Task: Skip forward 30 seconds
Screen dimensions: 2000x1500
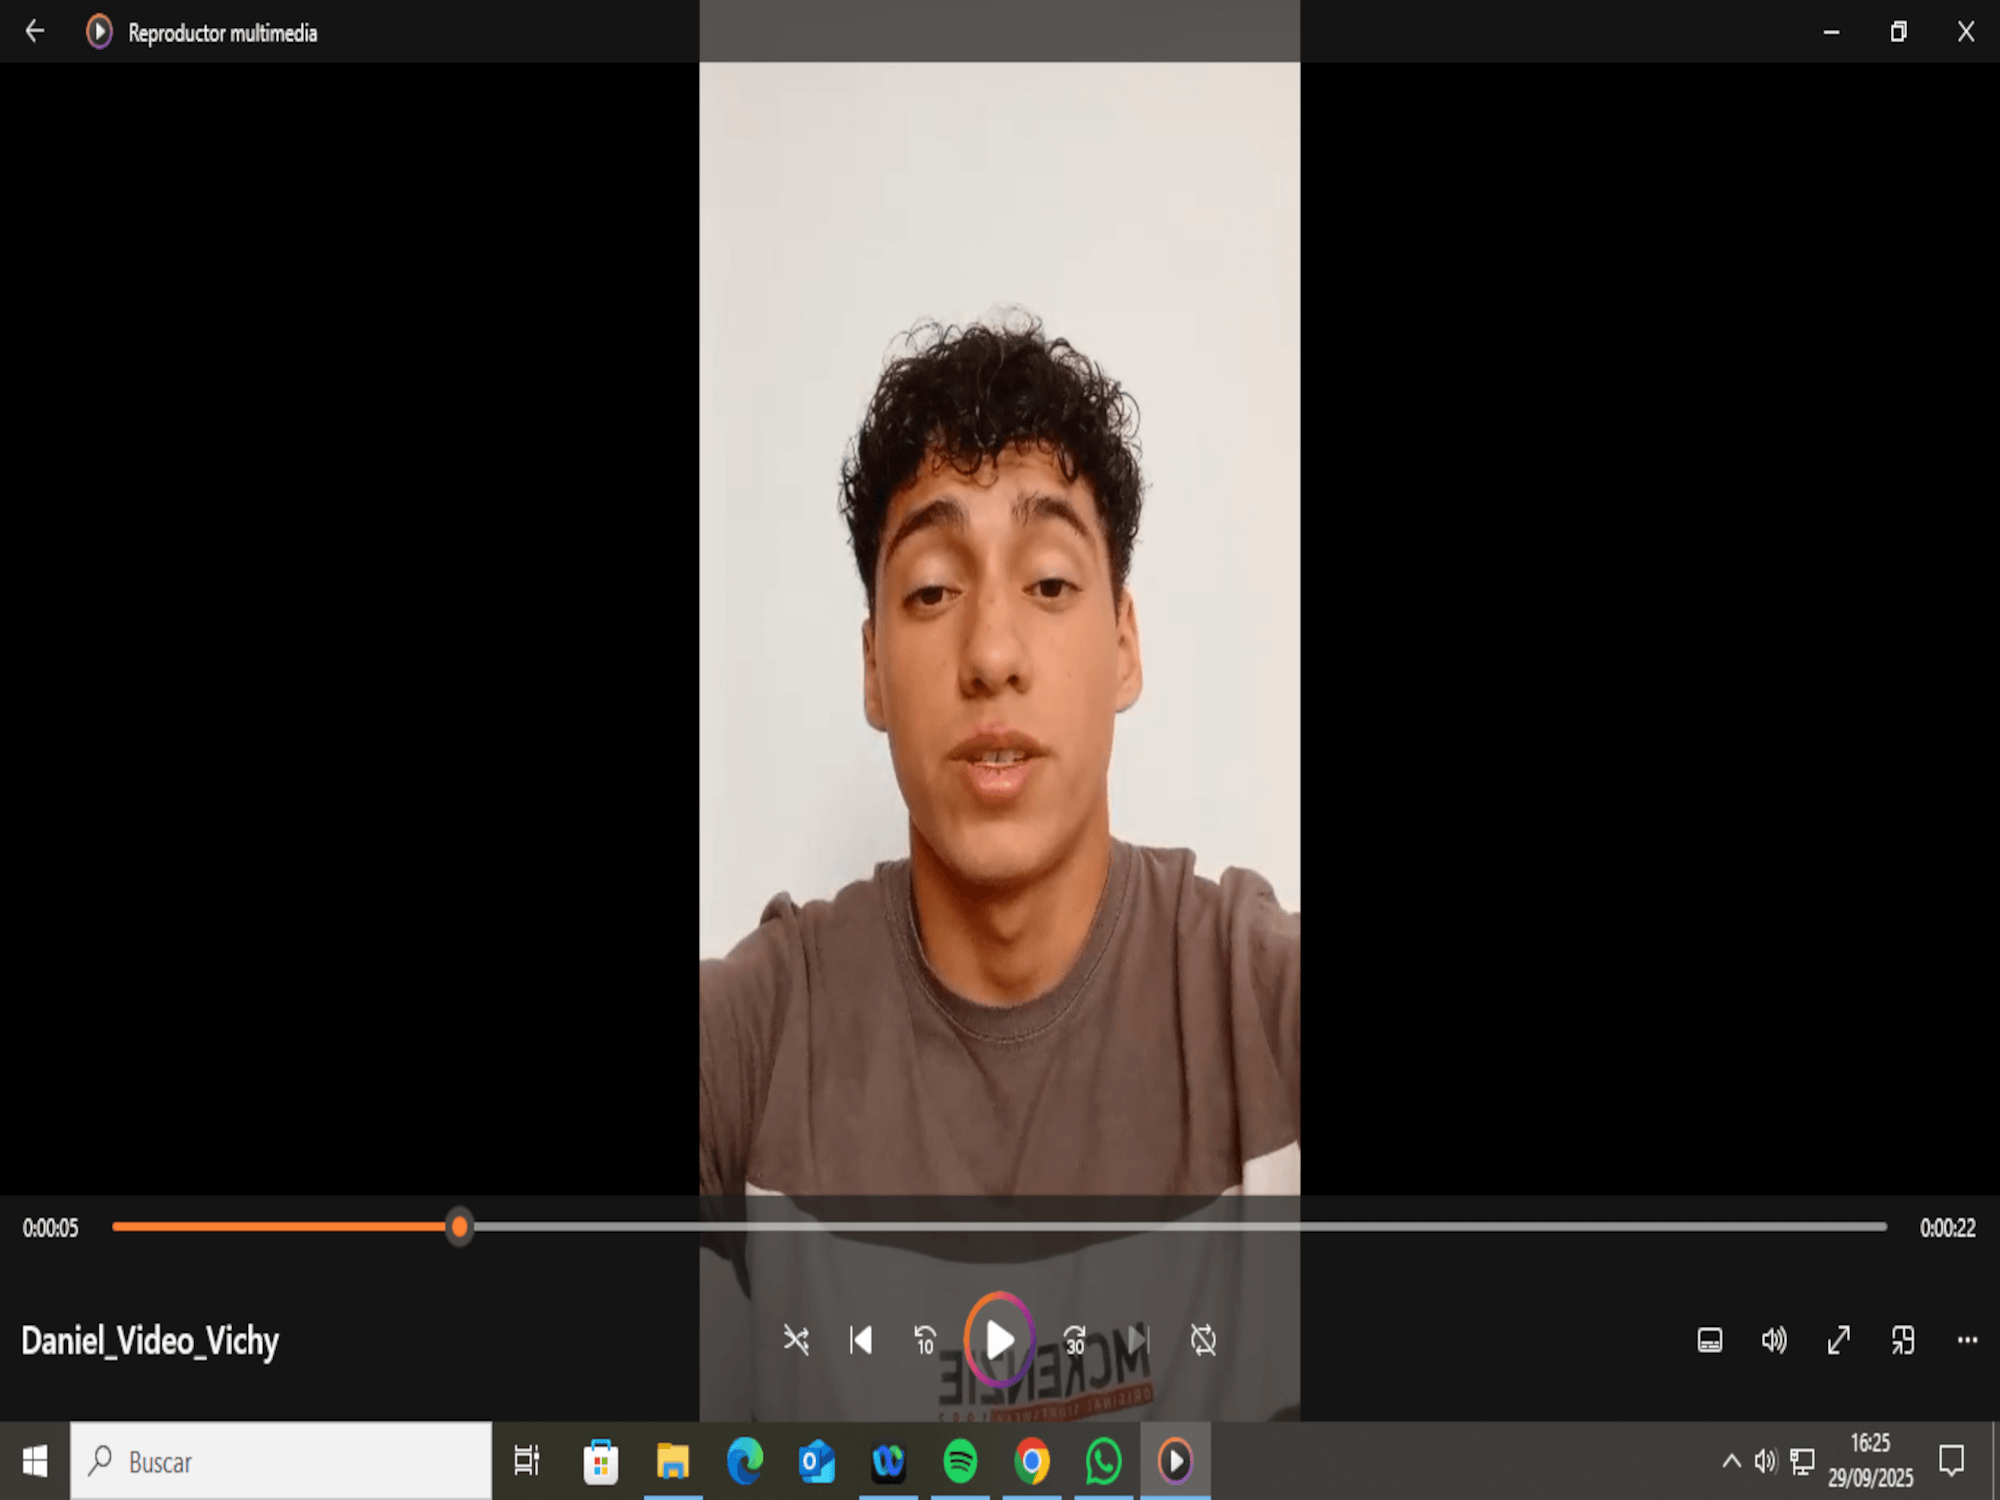Action: [x=1075, y=1340]
